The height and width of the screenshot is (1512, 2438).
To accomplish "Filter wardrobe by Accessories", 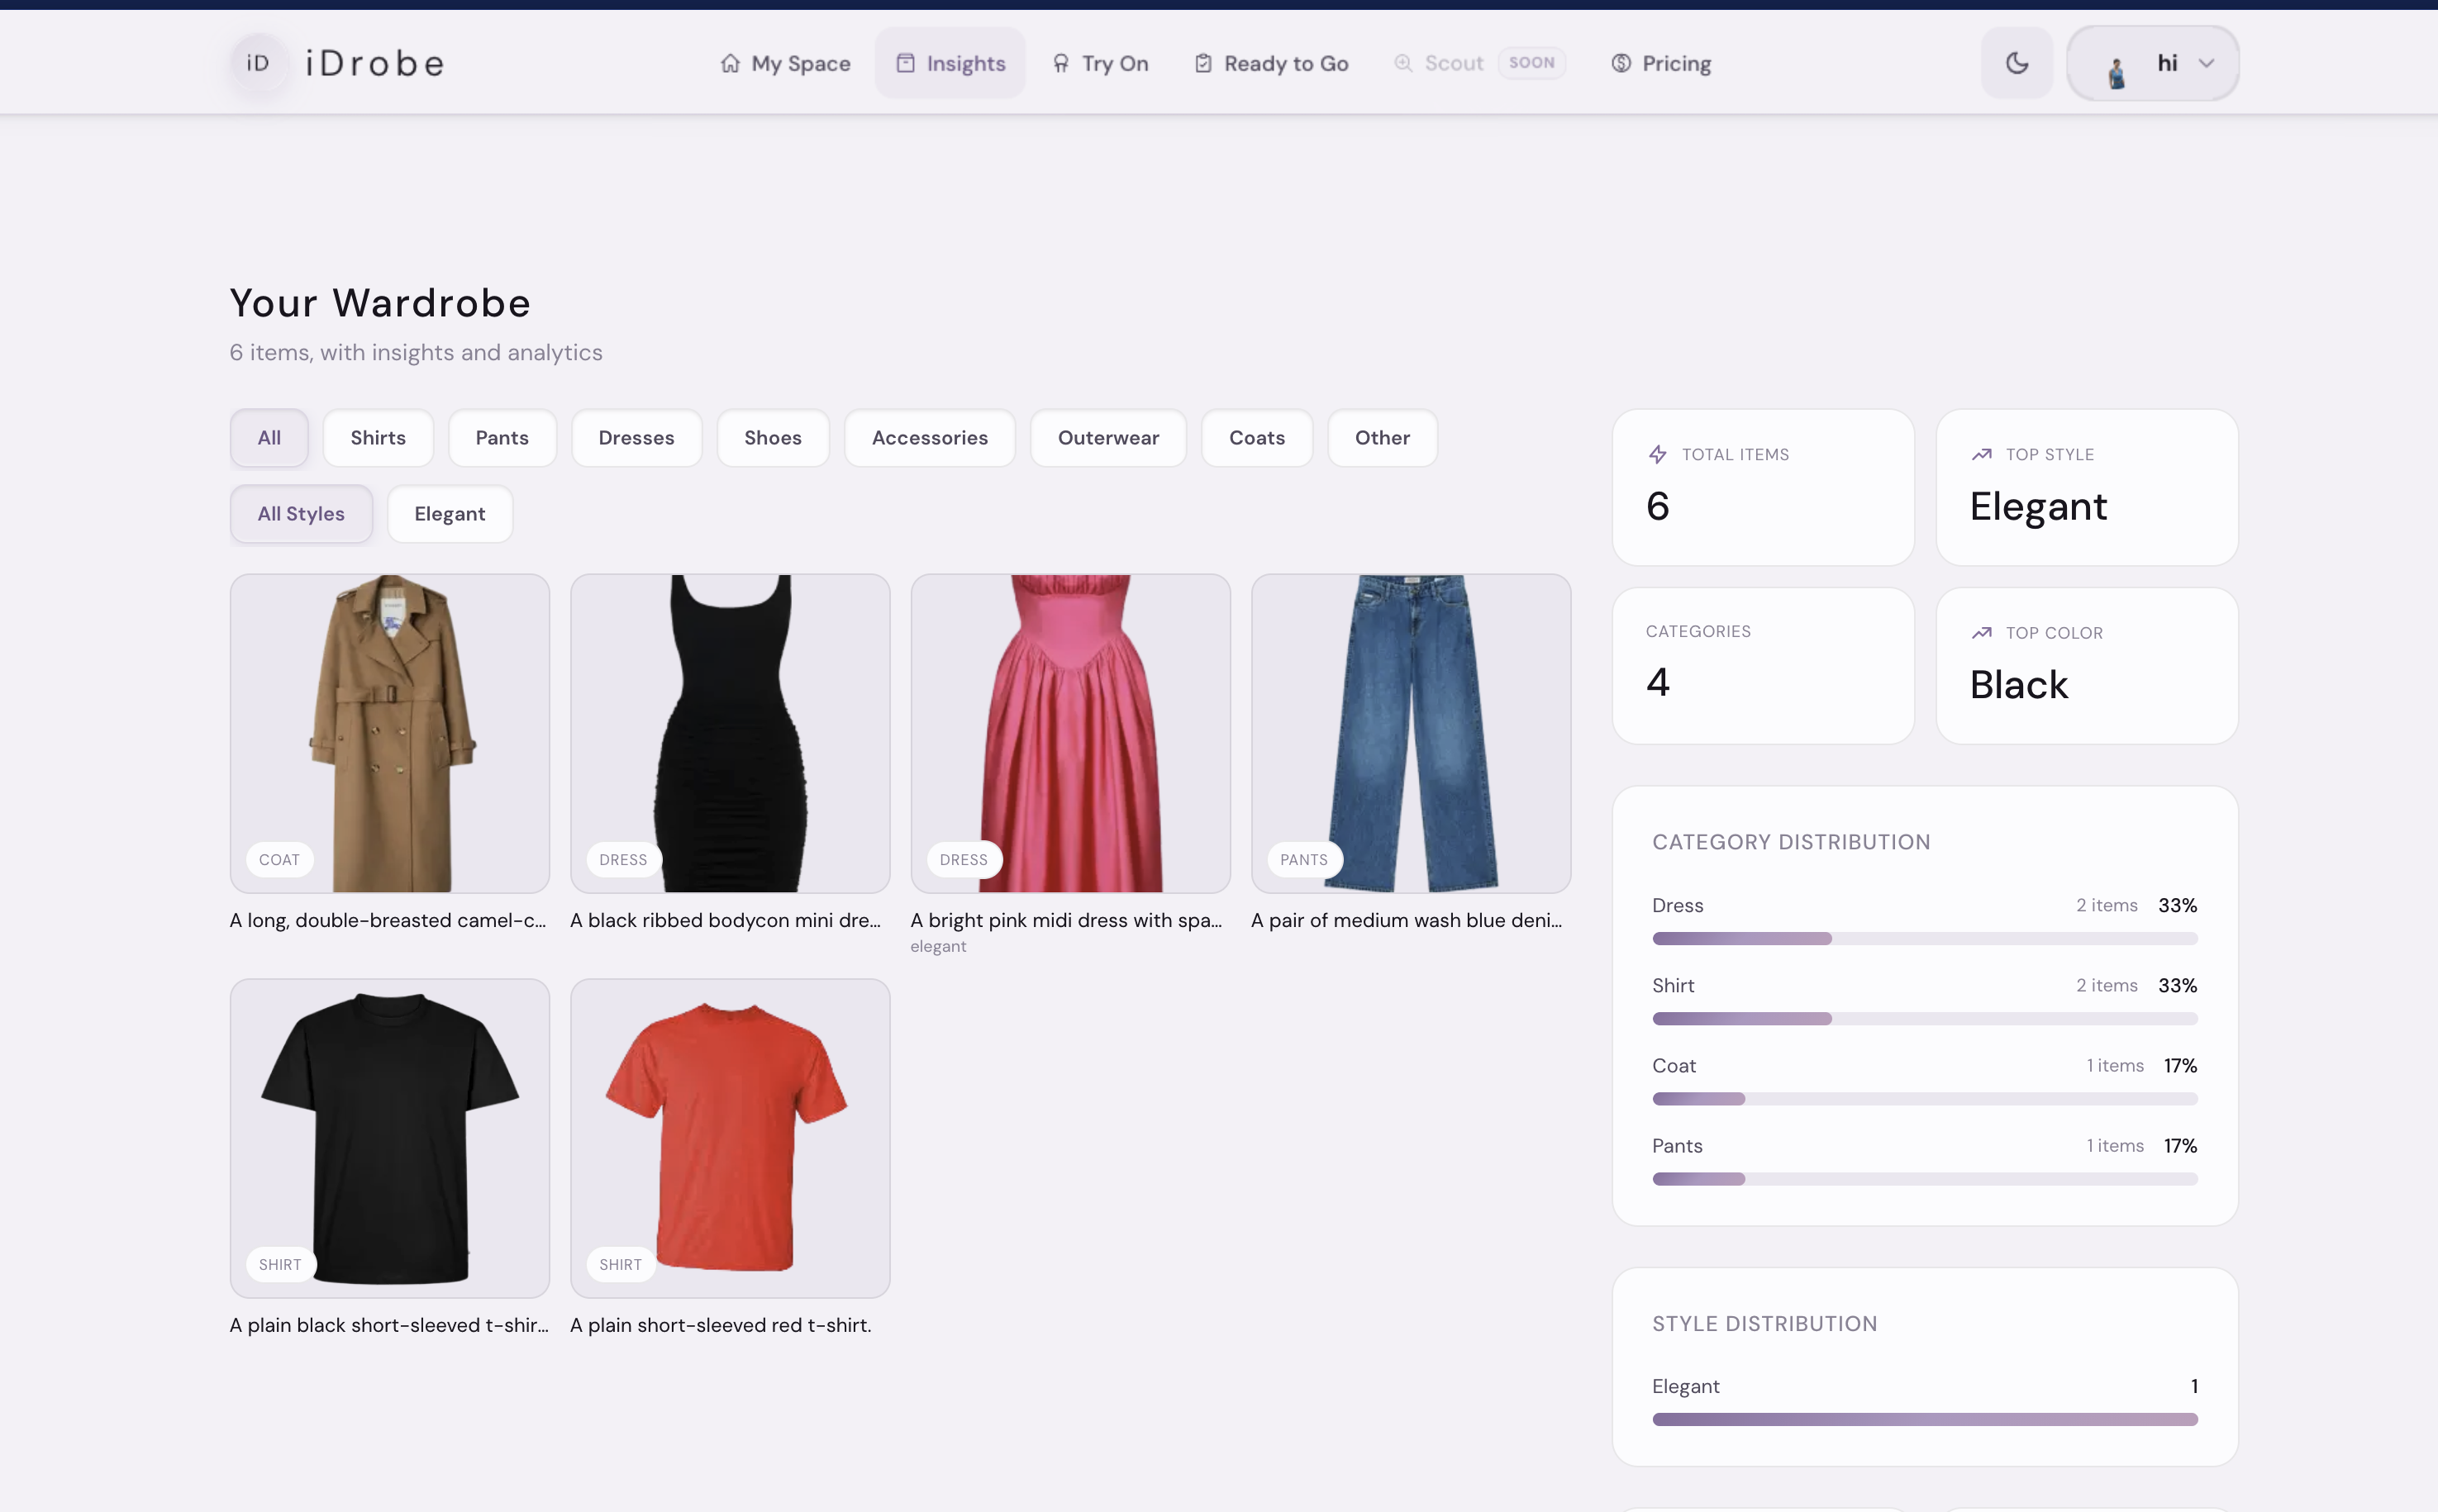I will tap(930, 438).
